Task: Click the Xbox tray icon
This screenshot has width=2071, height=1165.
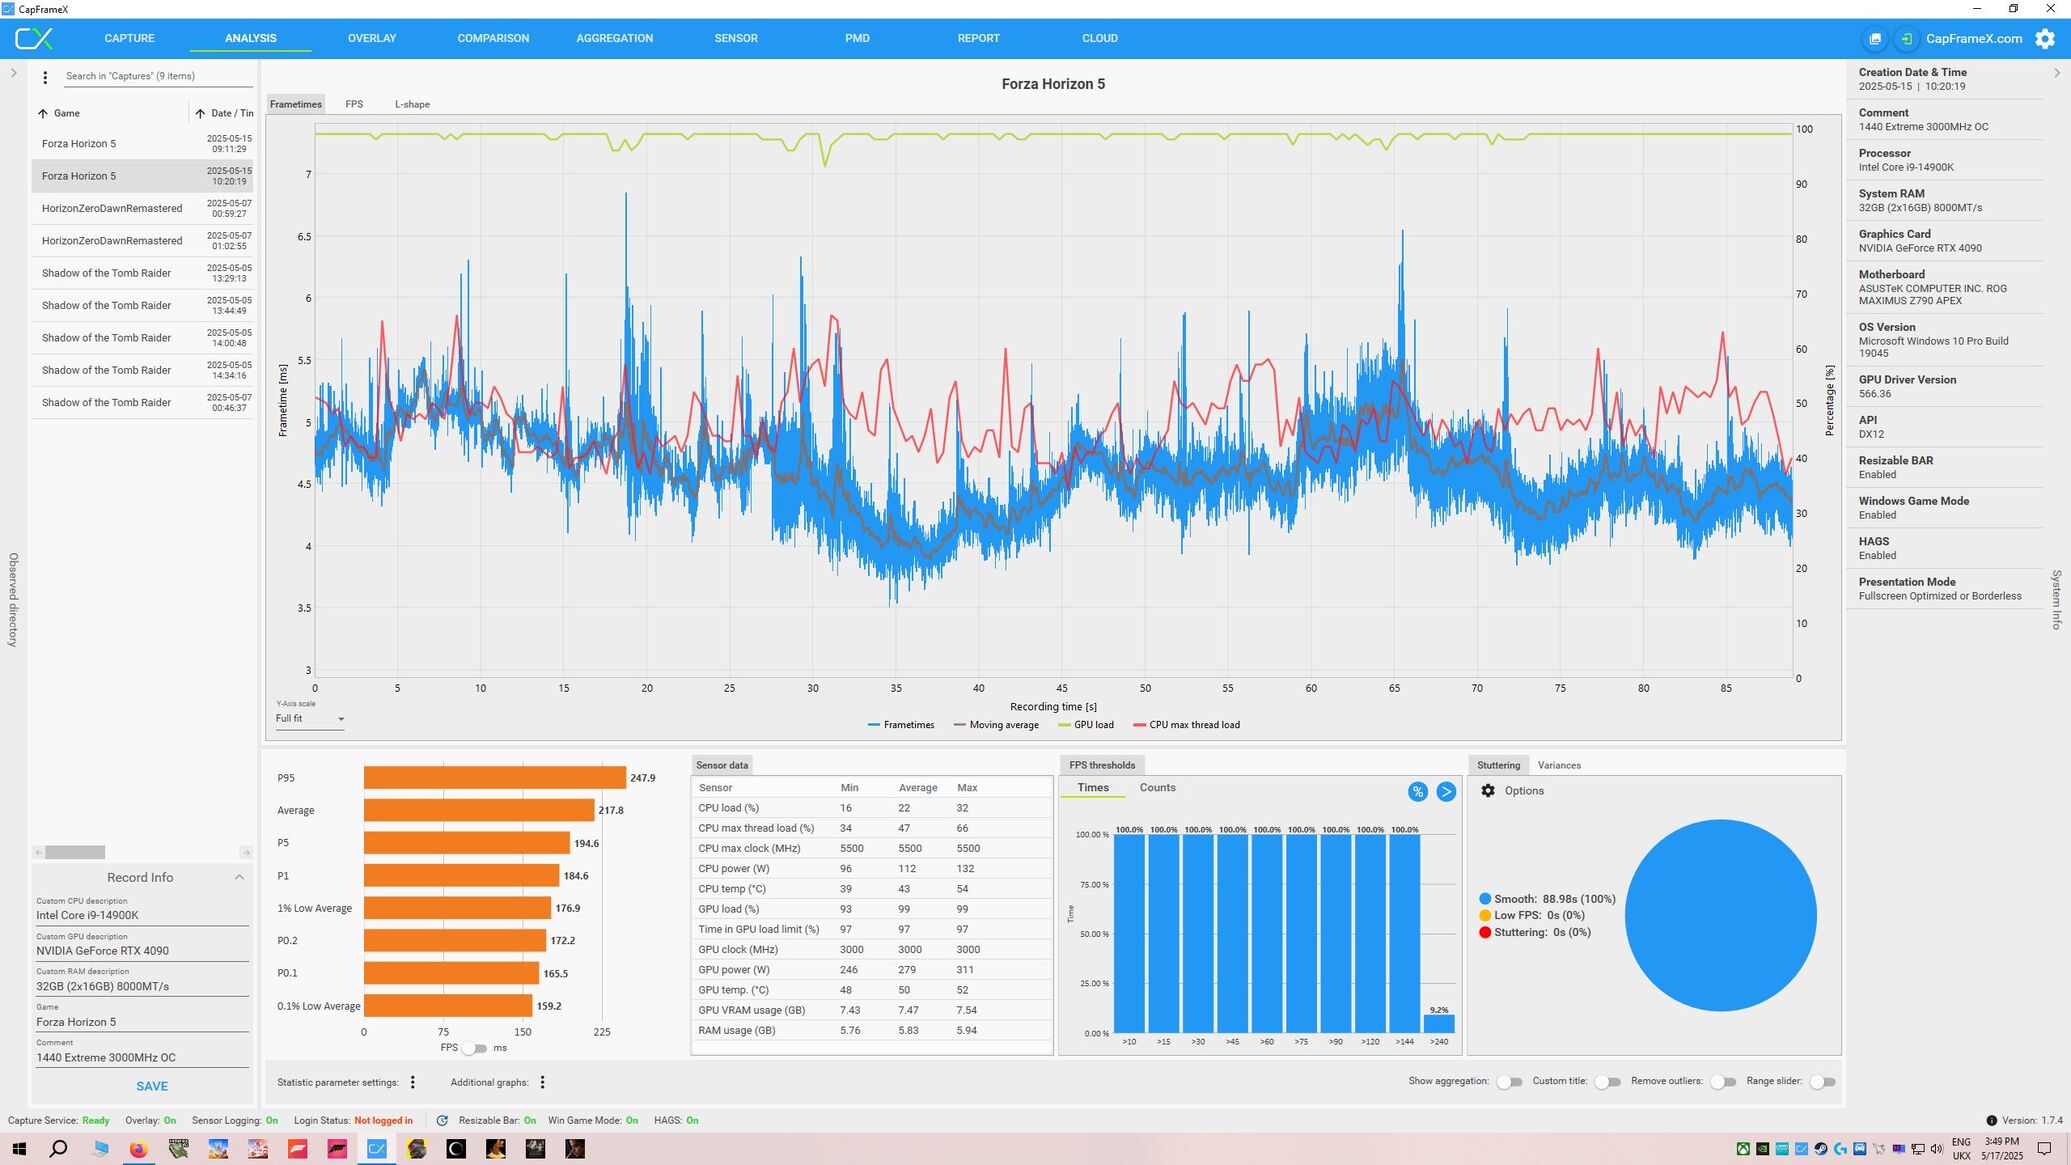Action: pyautogui.click(x=1743, y=1149)
